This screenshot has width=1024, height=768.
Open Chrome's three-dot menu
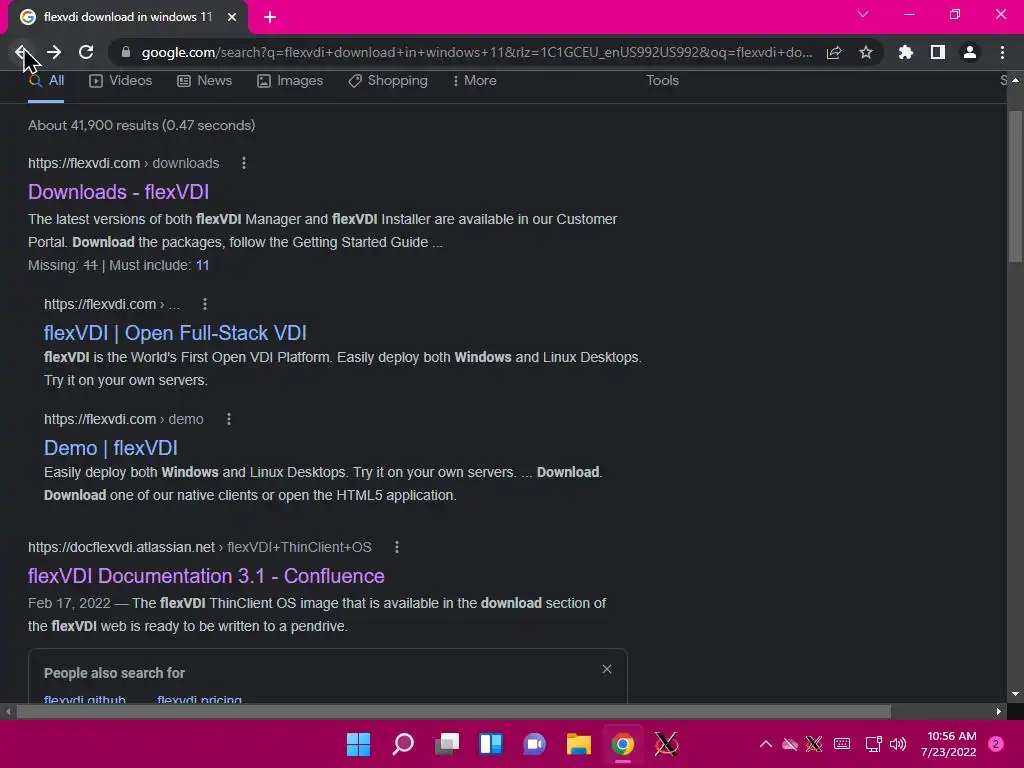click(1002, 52)
